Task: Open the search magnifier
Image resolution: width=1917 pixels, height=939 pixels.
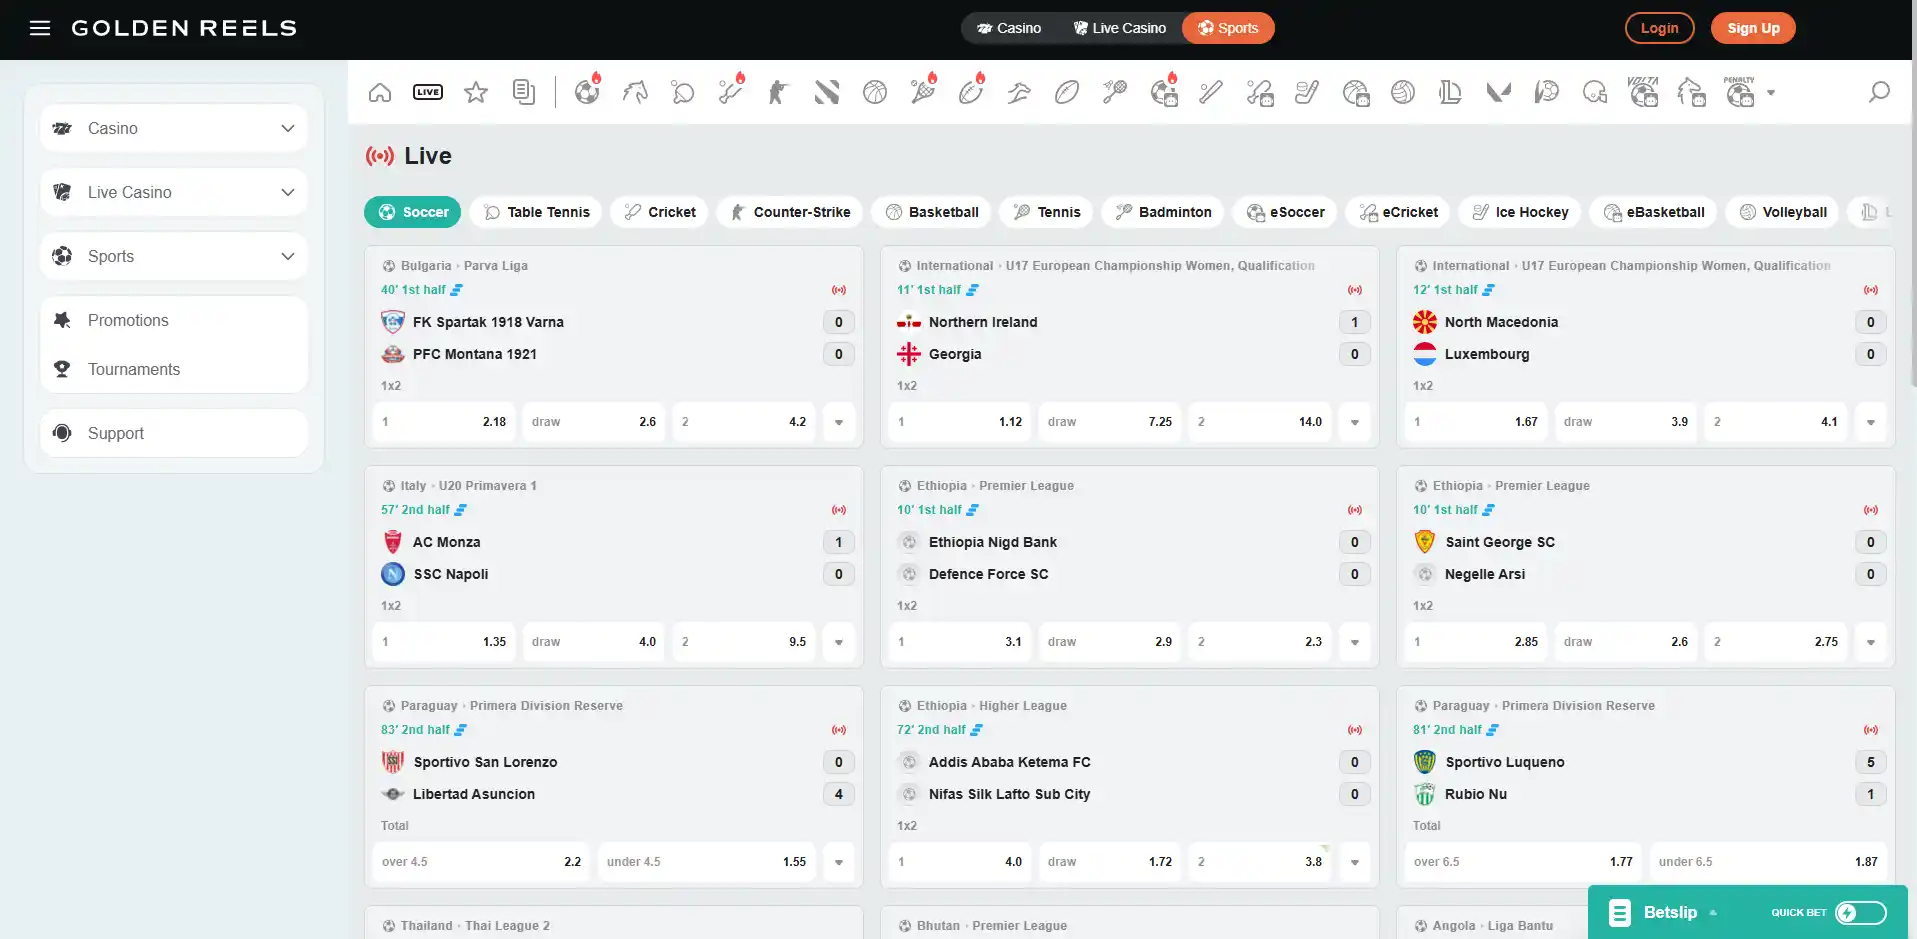Action: [1880, 92]
